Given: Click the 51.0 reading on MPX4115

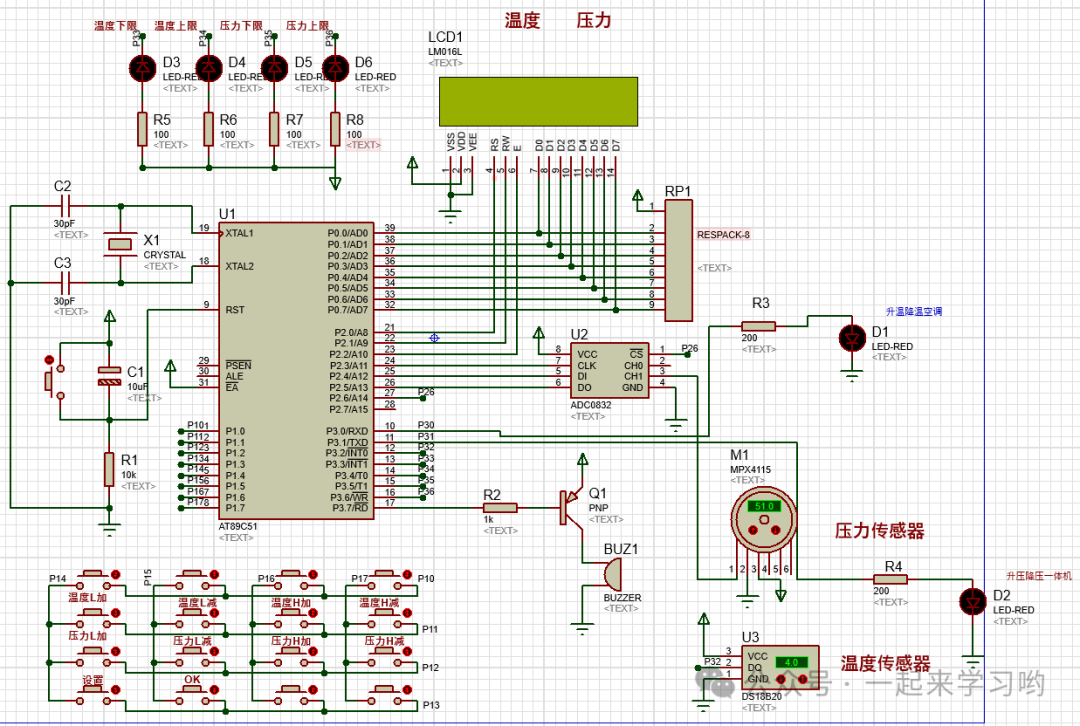Looking at the screenshot, I should click(764, 506).
